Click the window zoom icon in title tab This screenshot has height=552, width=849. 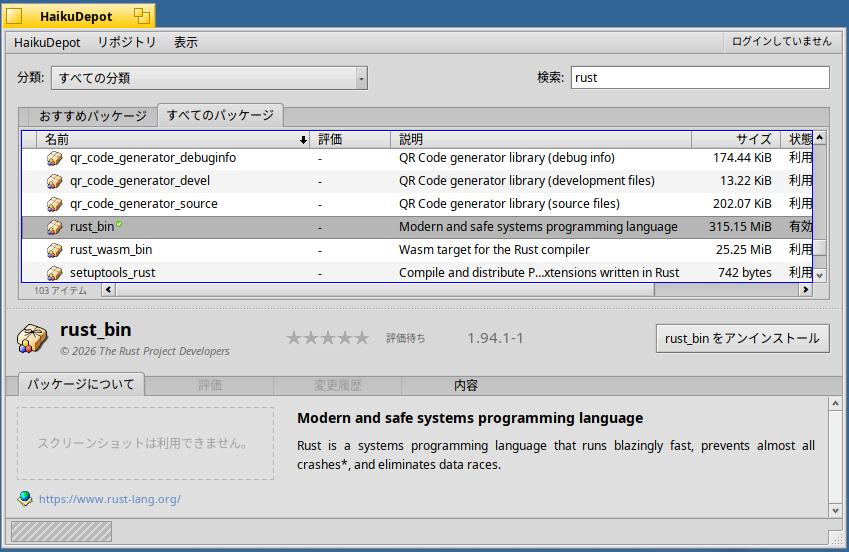point(142,16)
